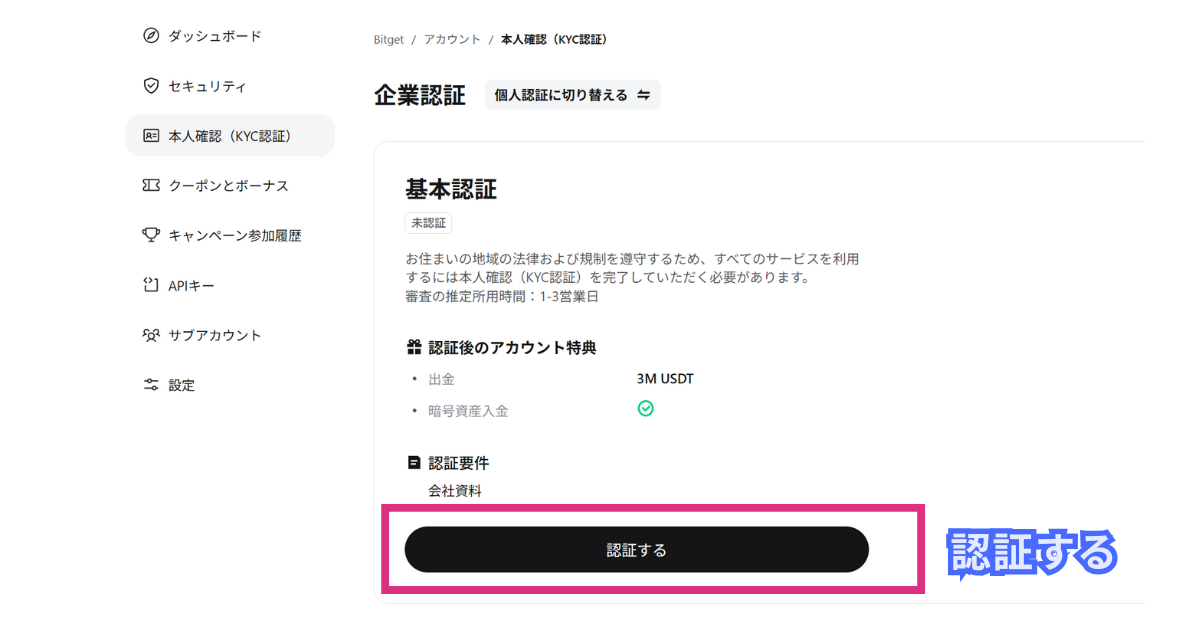Click the document icon beside 認証要件
Viewport: 1200px width, 630px height.
[414, 463]
